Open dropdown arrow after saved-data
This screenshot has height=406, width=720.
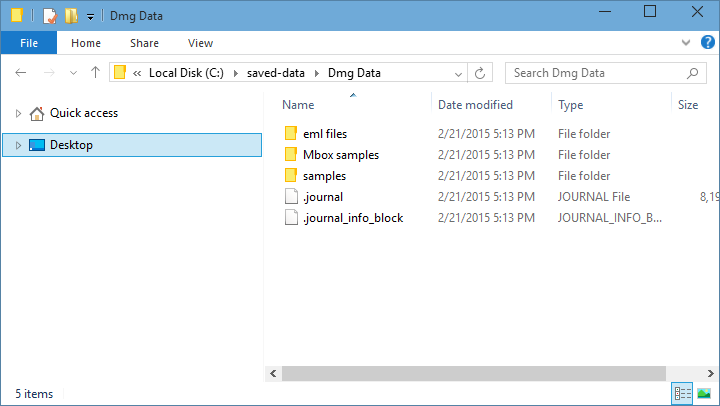click(x=316, y=73)
